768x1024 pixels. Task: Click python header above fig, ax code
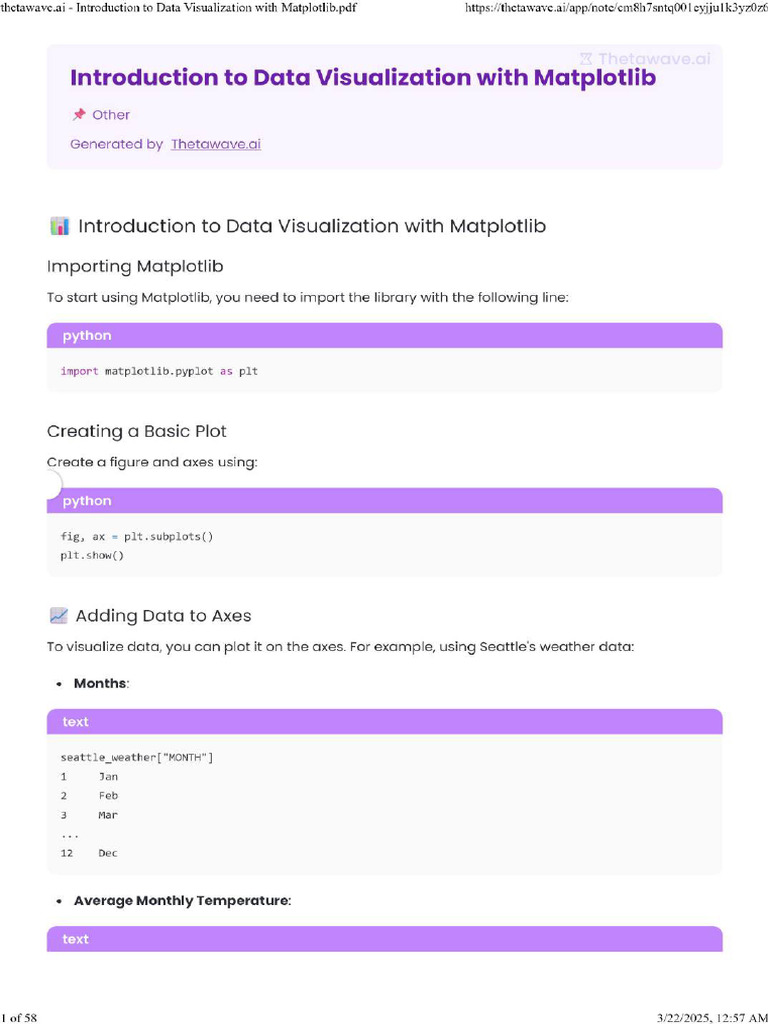[384, 501]
